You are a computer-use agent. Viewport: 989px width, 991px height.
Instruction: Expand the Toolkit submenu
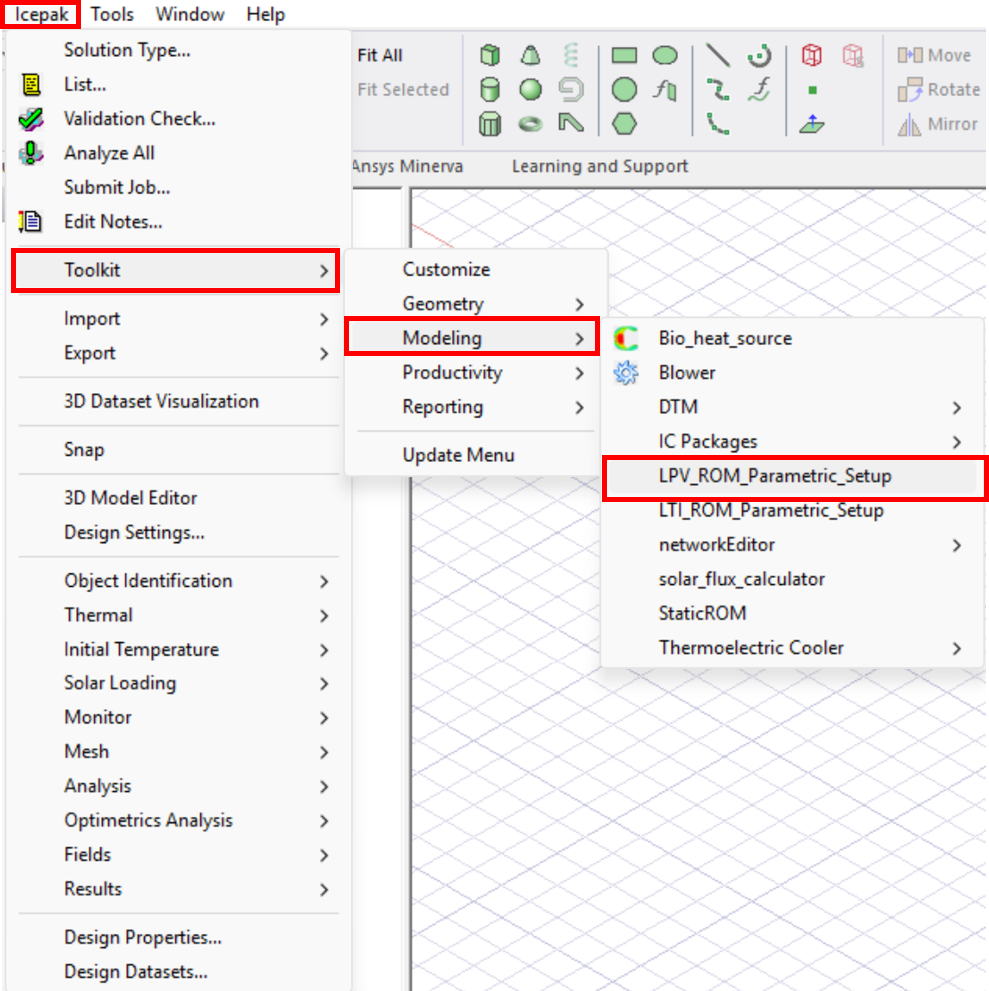[176, 271]
